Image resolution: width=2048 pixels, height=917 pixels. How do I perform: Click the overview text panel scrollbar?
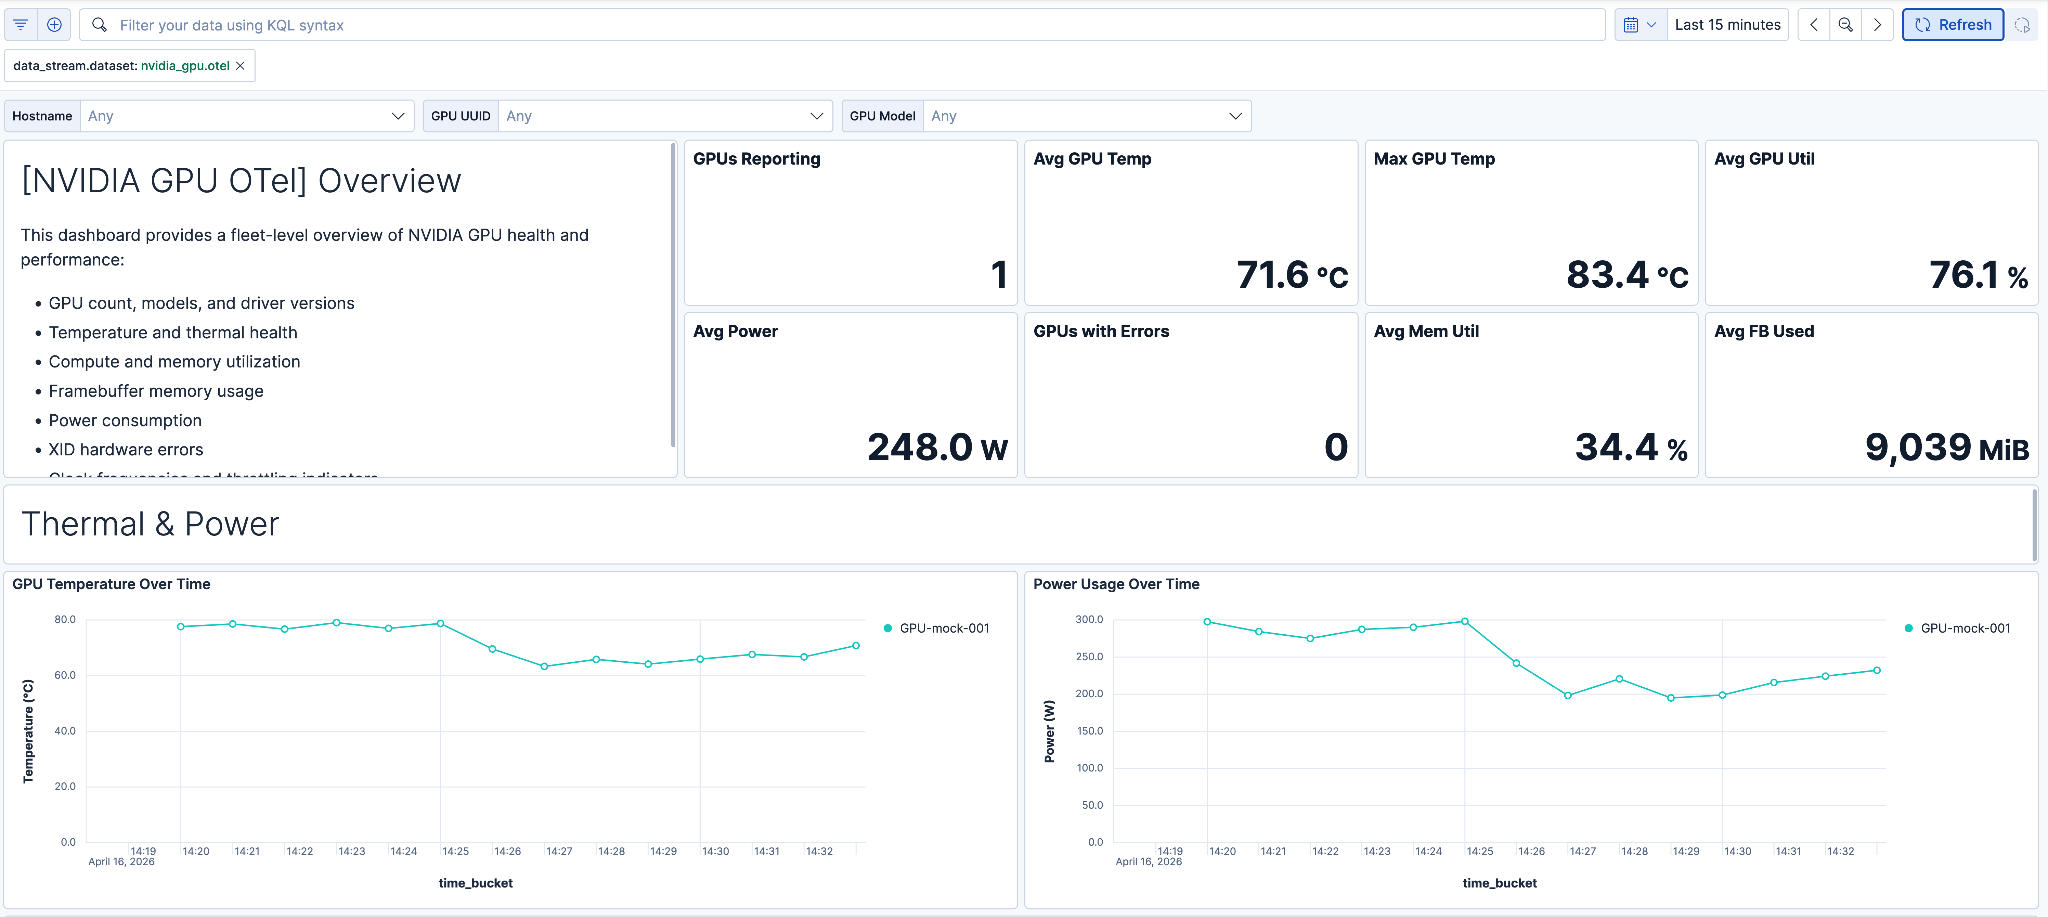(673, 295)
